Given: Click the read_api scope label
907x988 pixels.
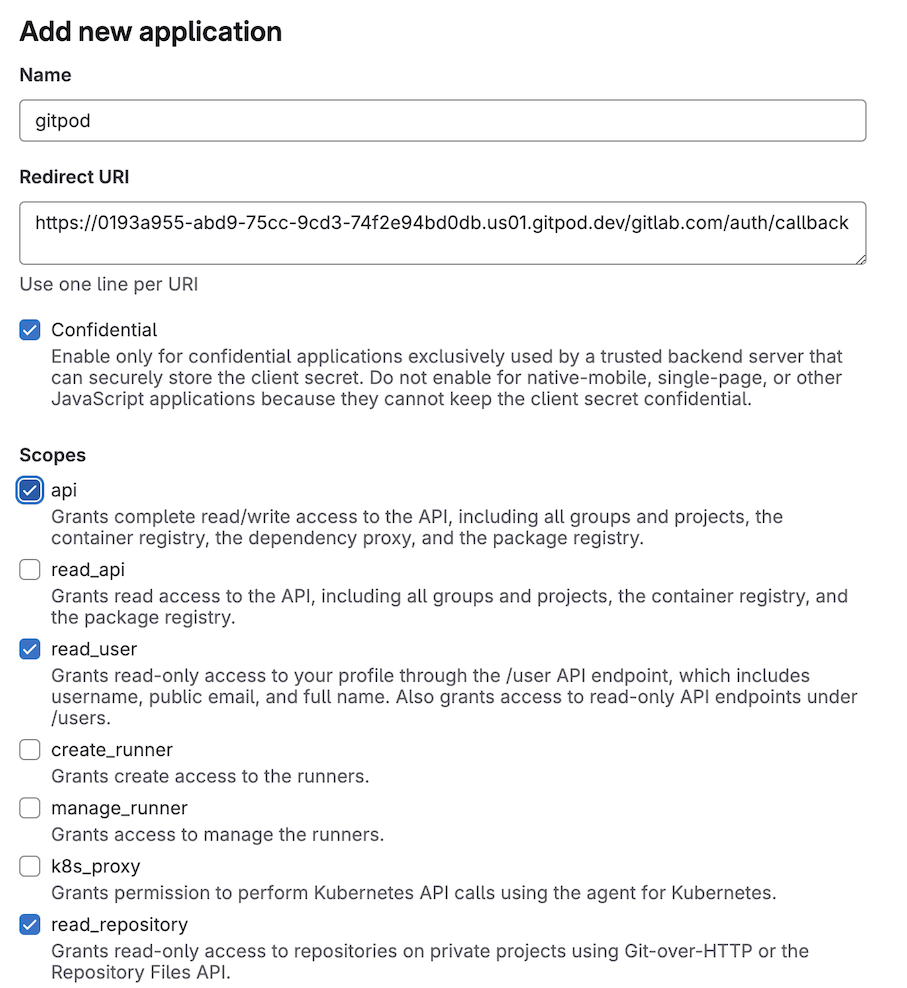Looking at the screenshot, I should point(88,570).
